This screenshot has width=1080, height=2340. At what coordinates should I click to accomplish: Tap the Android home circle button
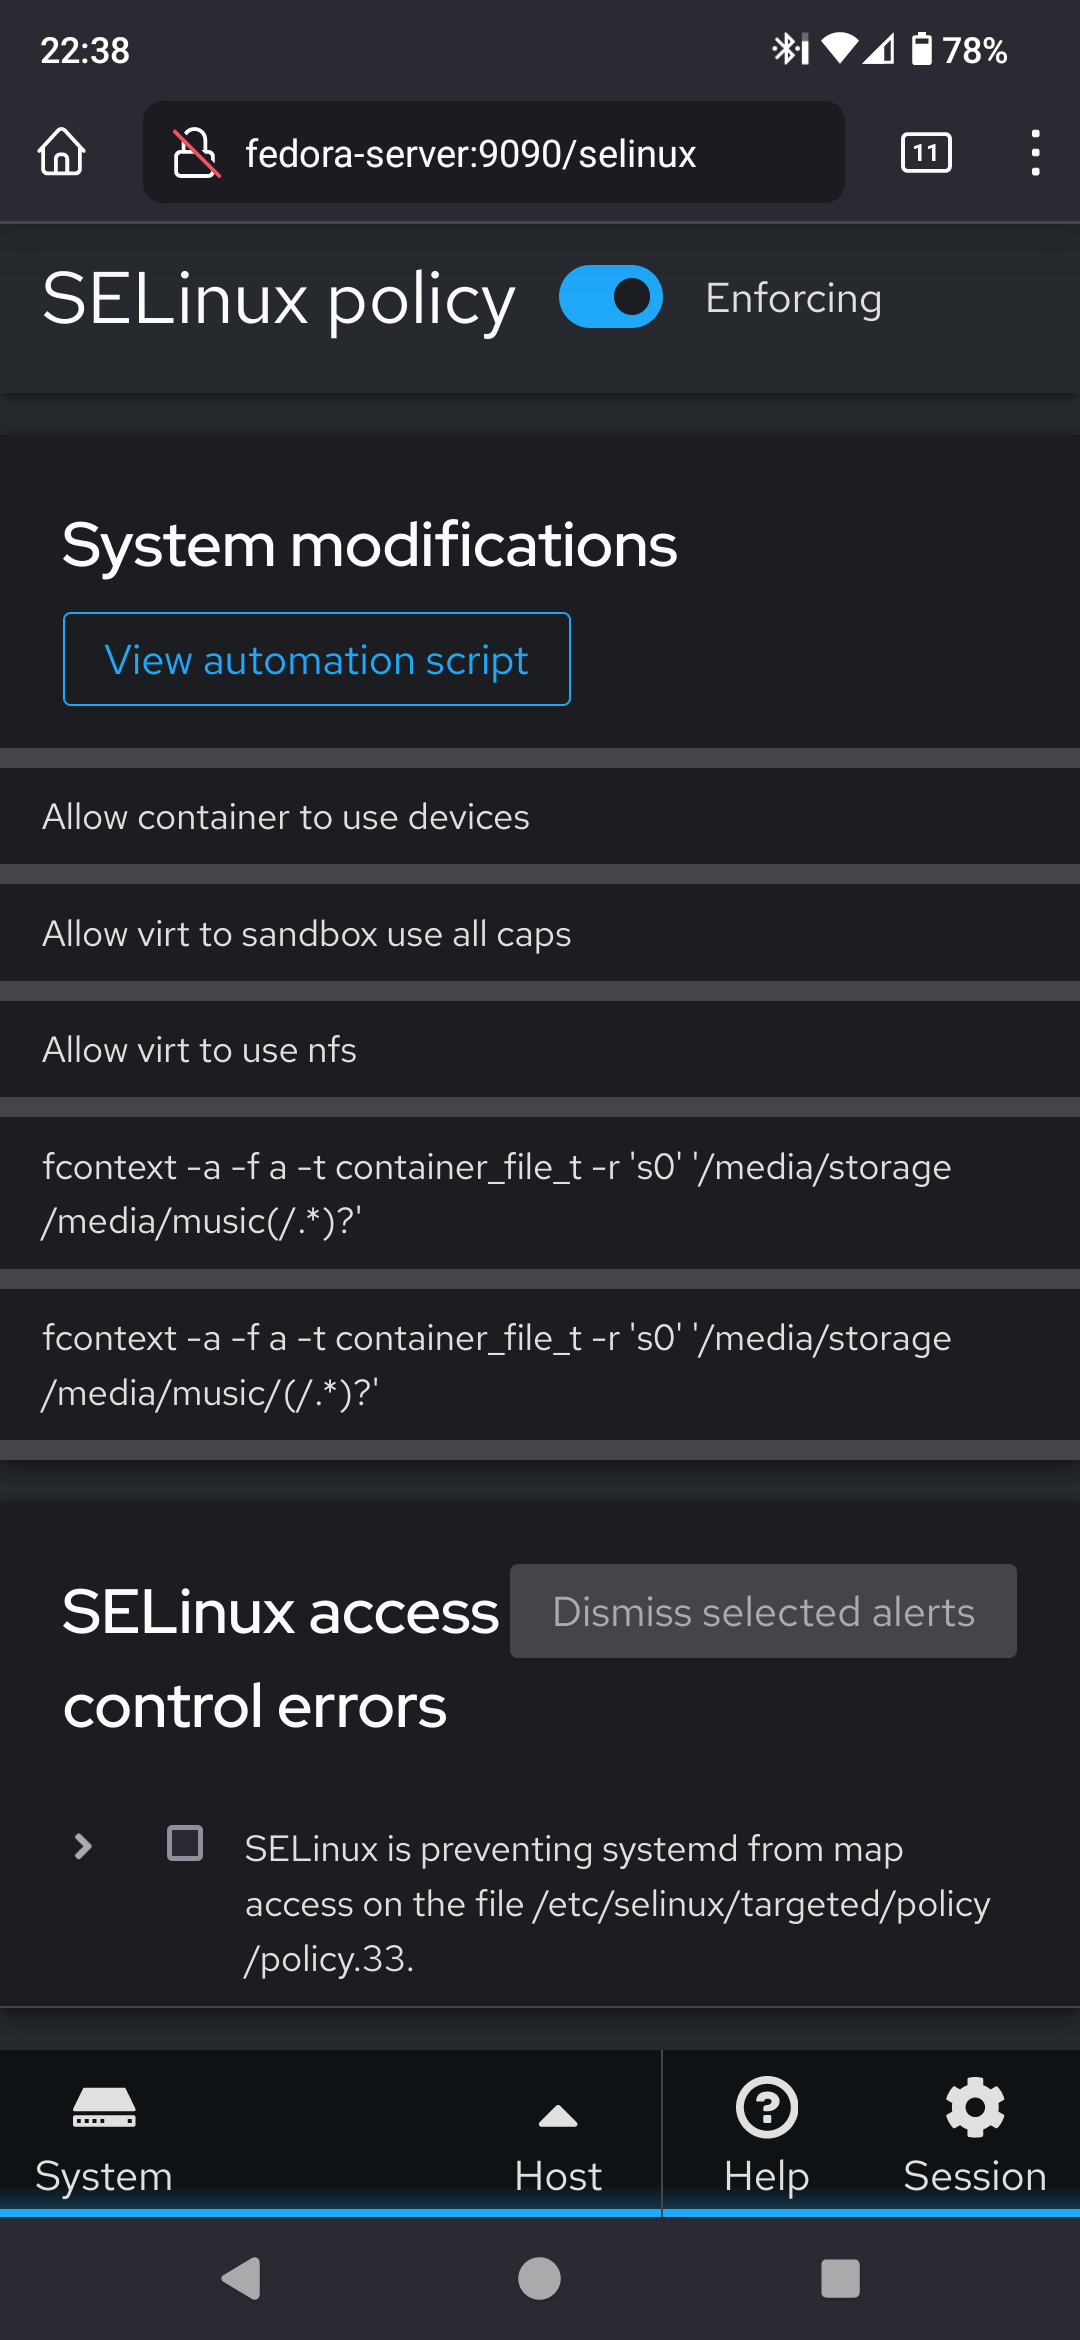coord(539,2279)
